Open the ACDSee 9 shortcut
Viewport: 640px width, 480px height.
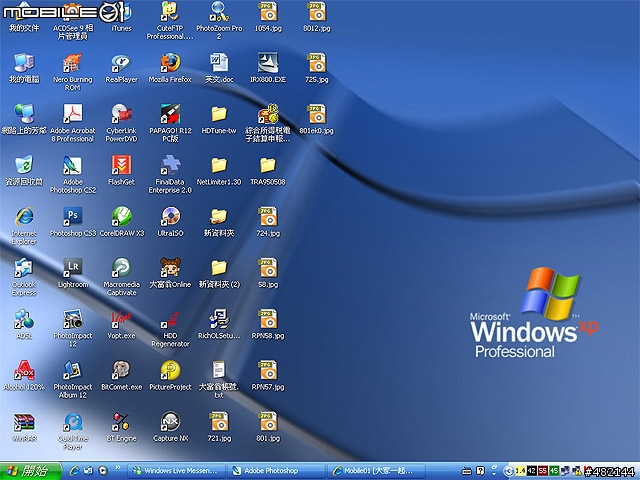pos(72,20)
